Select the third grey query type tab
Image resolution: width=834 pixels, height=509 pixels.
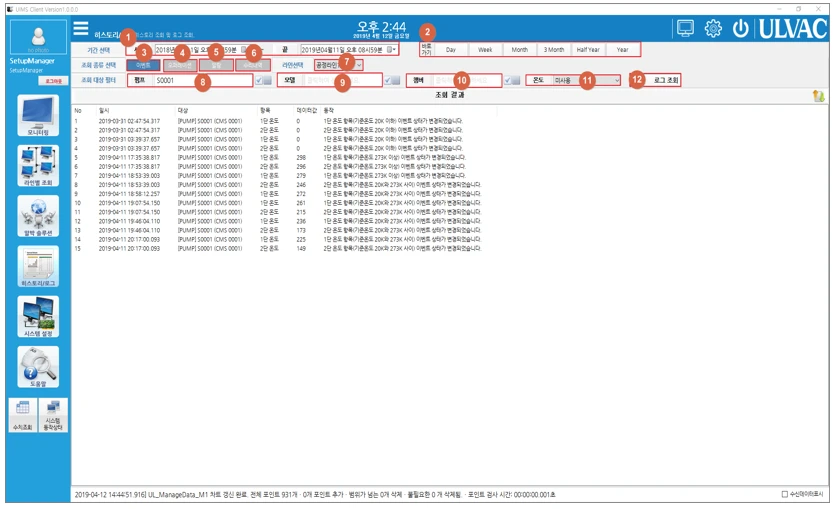tap(216, 65)
